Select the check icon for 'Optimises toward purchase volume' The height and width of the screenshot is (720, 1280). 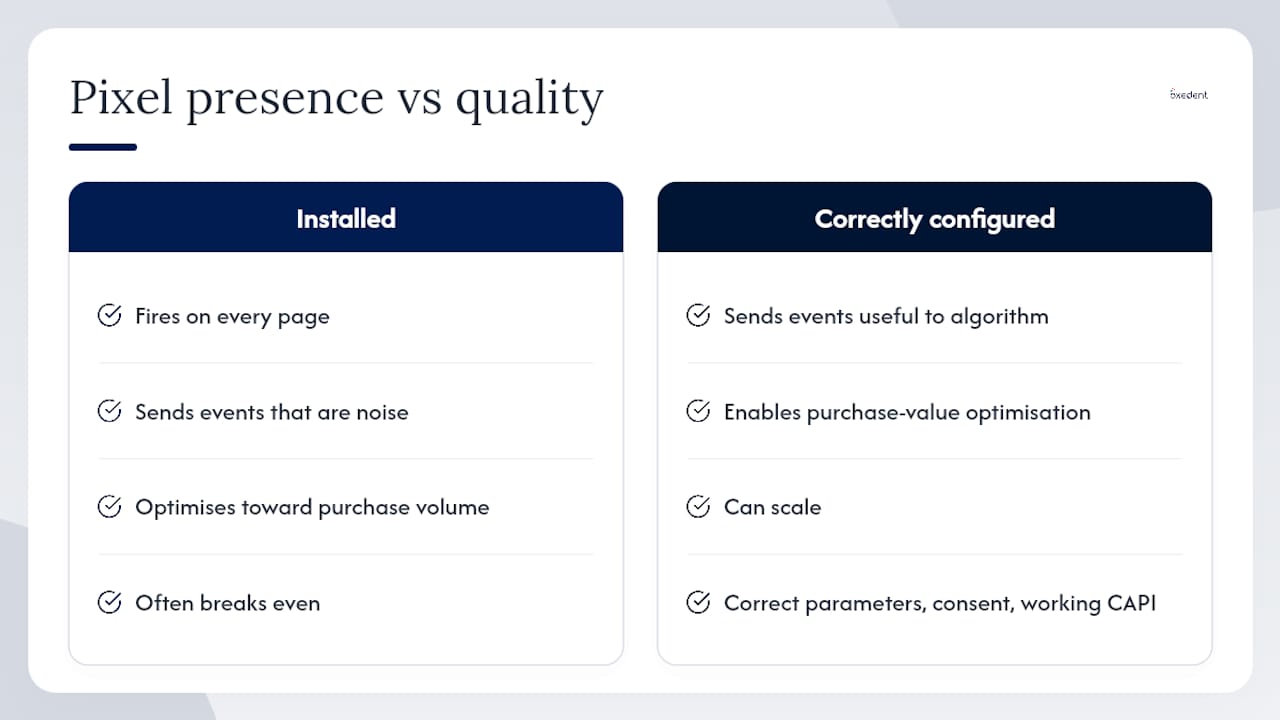point(109,507)
